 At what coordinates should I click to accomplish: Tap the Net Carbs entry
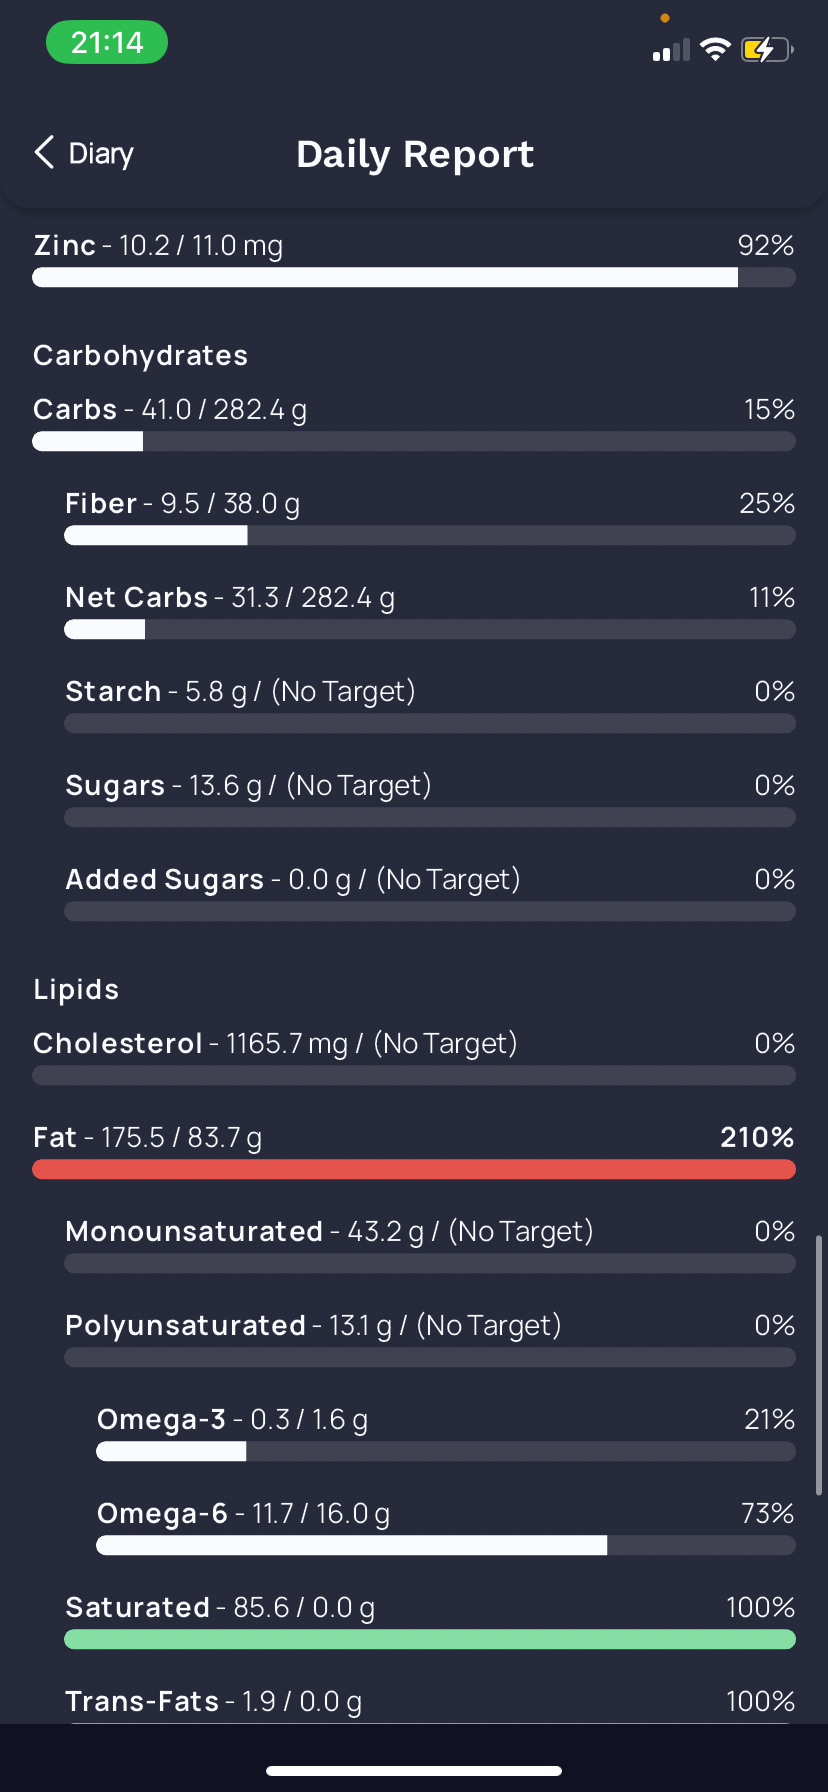pos(430,611)
